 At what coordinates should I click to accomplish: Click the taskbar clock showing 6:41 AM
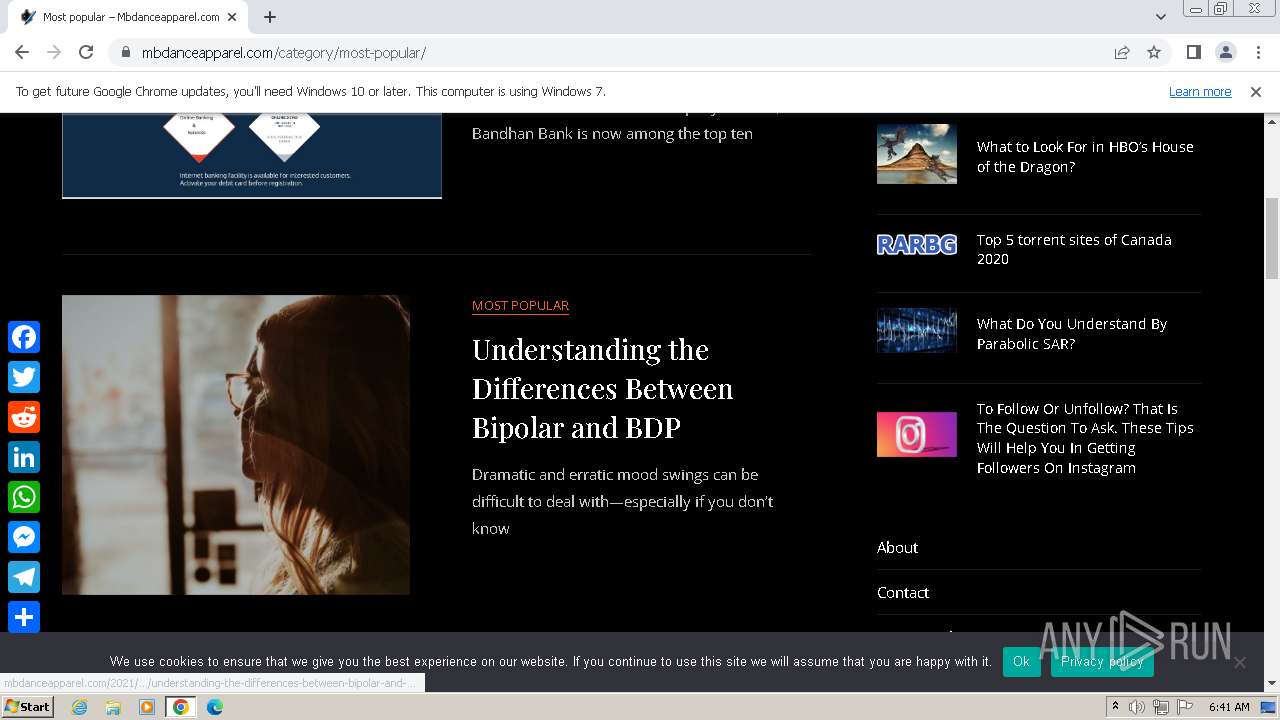pyautogui.click(x=1229, y=707)
